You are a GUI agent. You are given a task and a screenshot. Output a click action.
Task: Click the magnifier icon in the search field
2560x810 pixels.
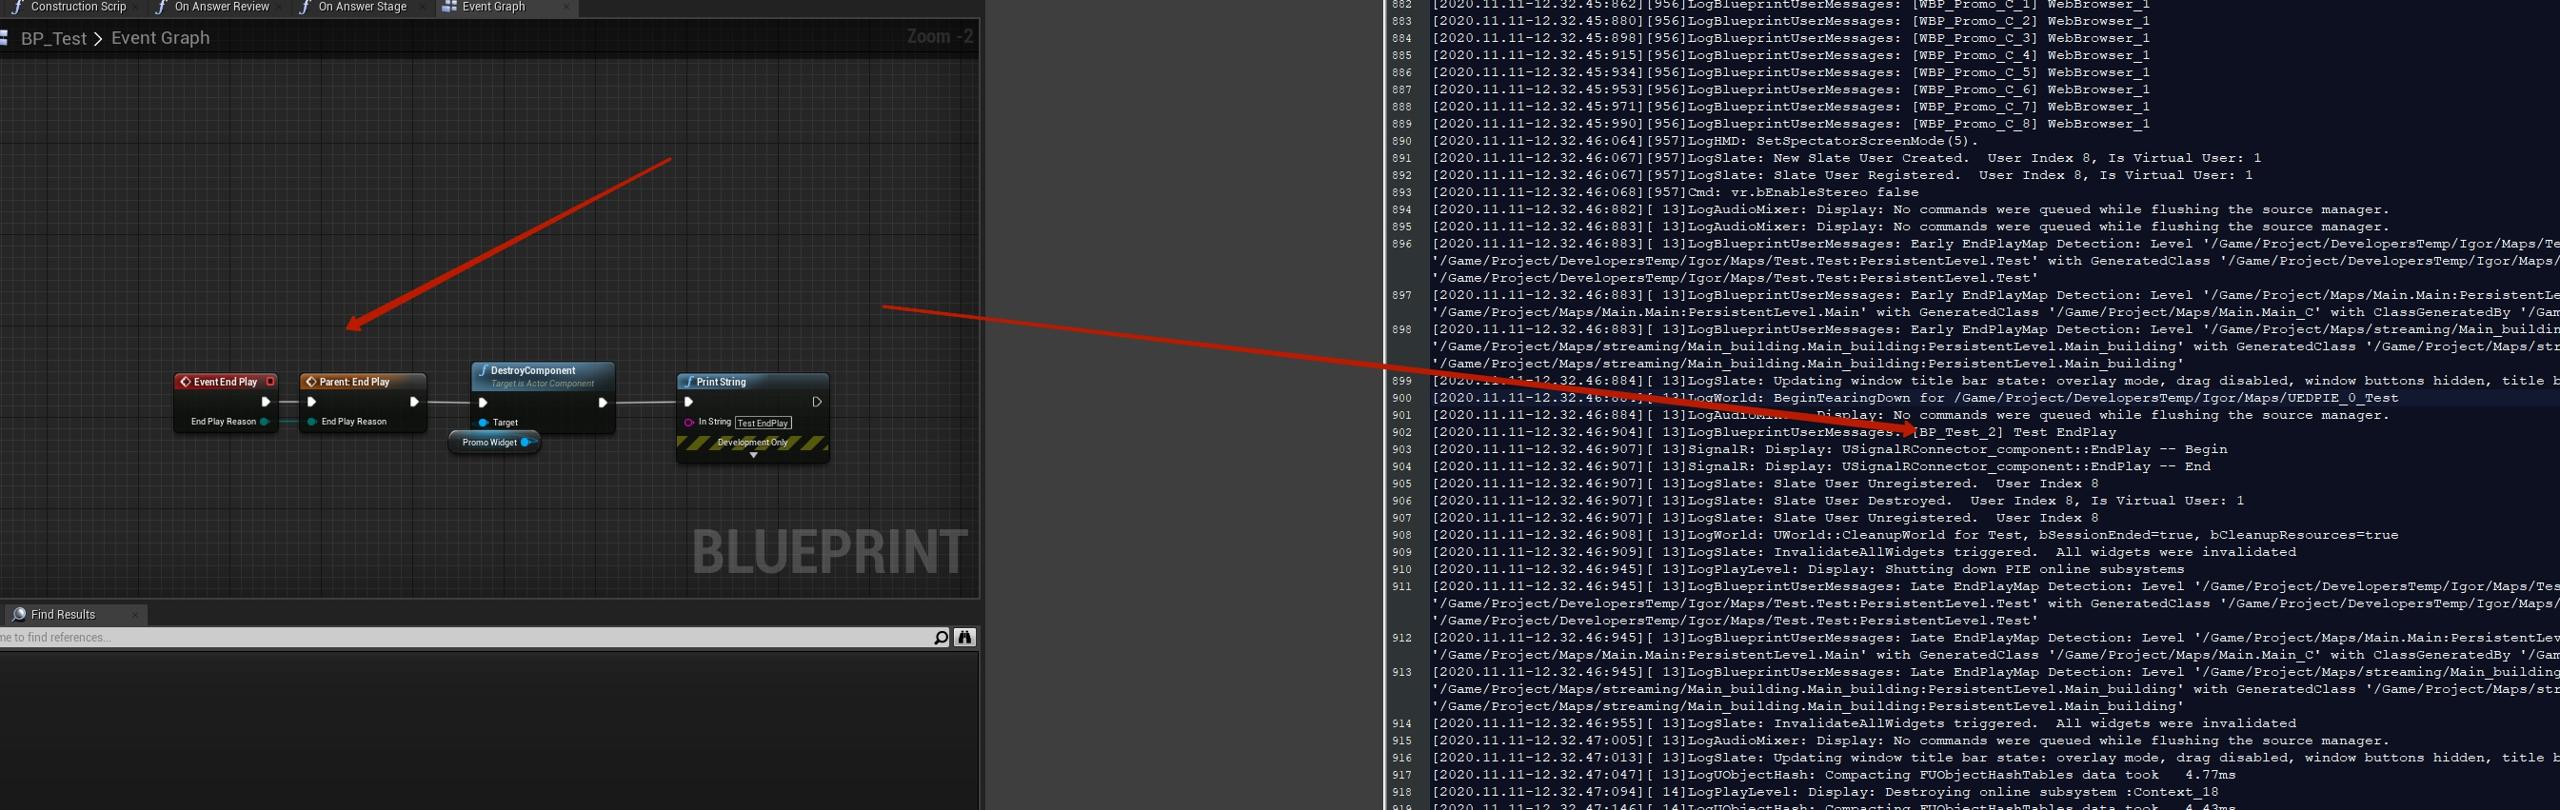(940, 637)
